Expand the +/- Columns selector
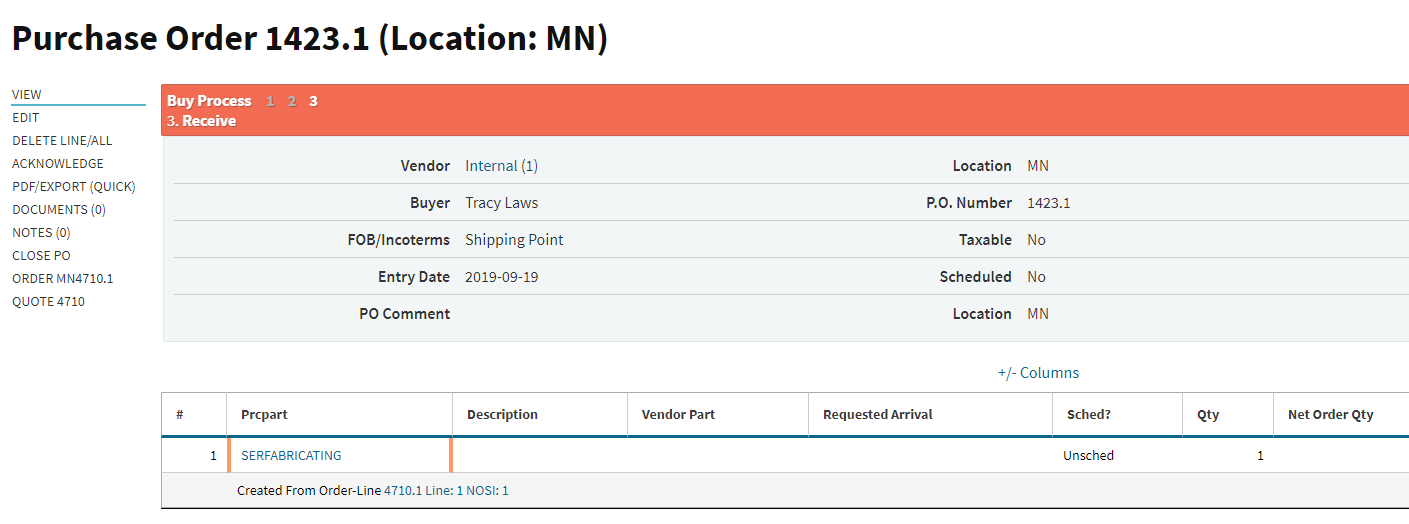Screen dimensions: 1409x524 pyautogui.click(x=1038, y=373)
